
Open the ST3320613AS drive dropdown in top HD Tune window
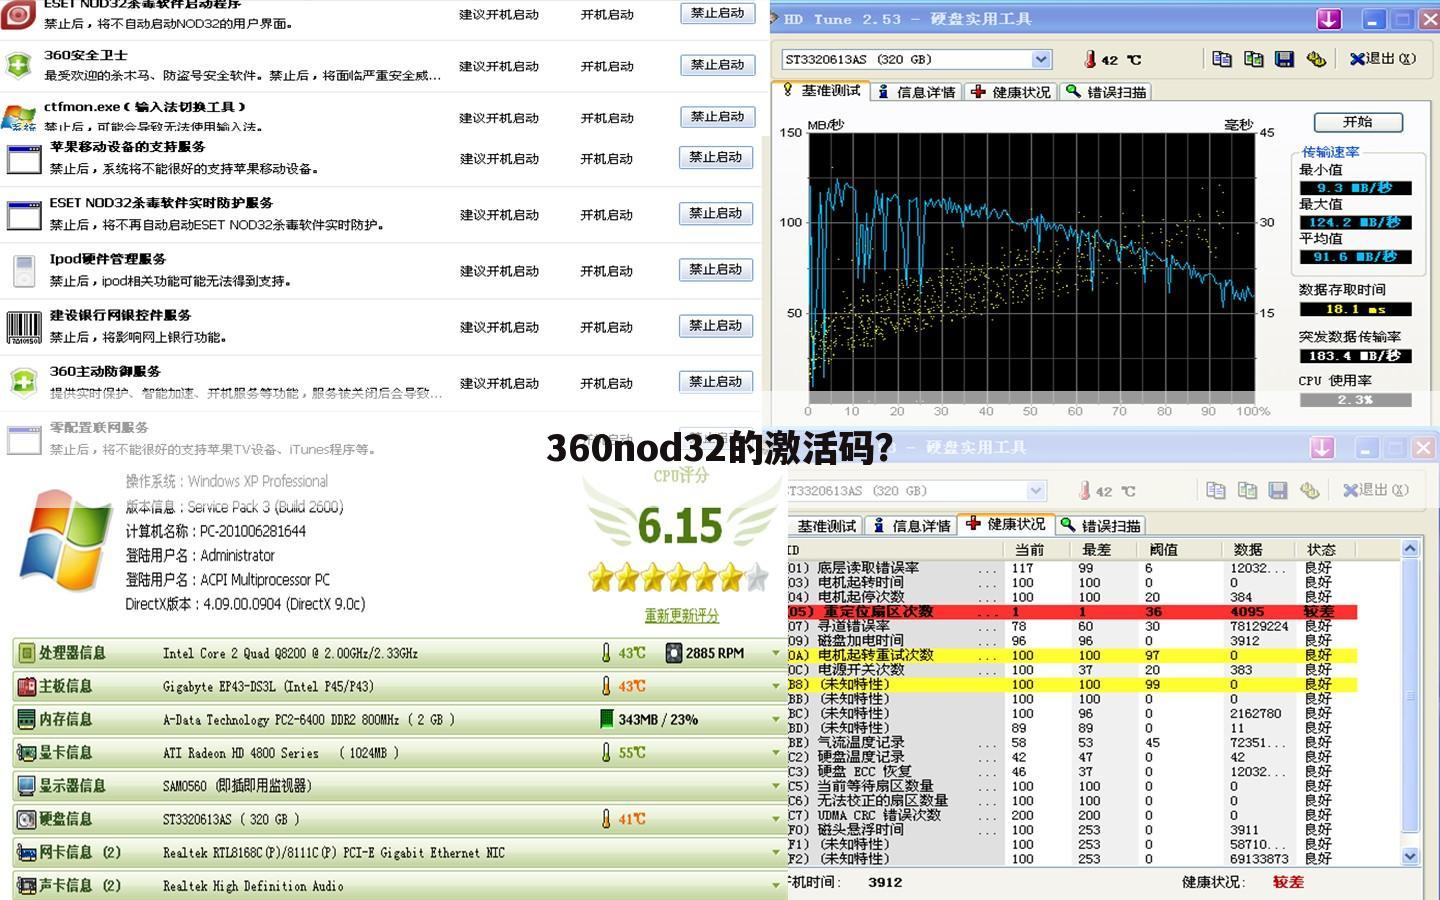tap(1041, 60)
